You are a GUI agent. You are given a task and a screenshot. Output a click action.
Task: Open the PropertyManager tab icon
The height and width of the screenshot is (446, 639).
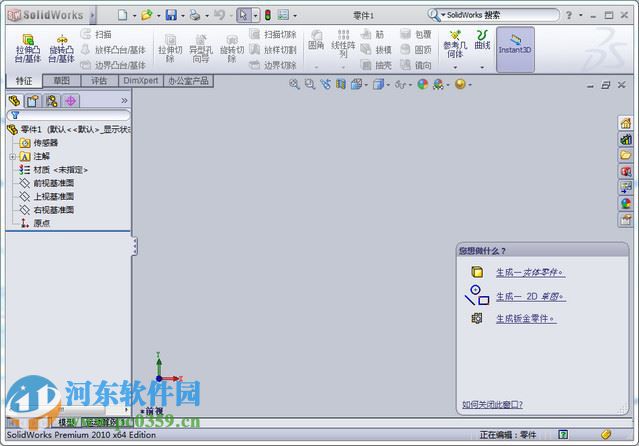[x=33, y=101]
